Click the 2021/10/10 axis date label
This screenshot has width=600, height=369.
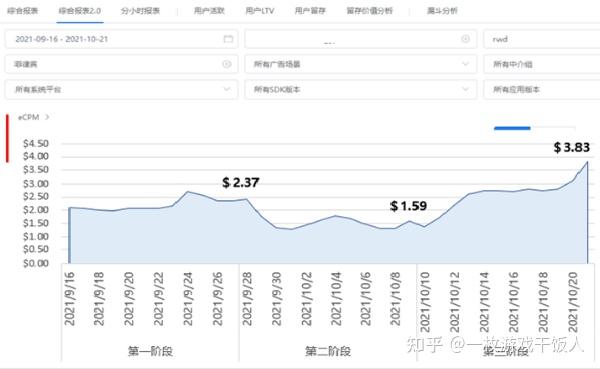(x=425, y=302)
